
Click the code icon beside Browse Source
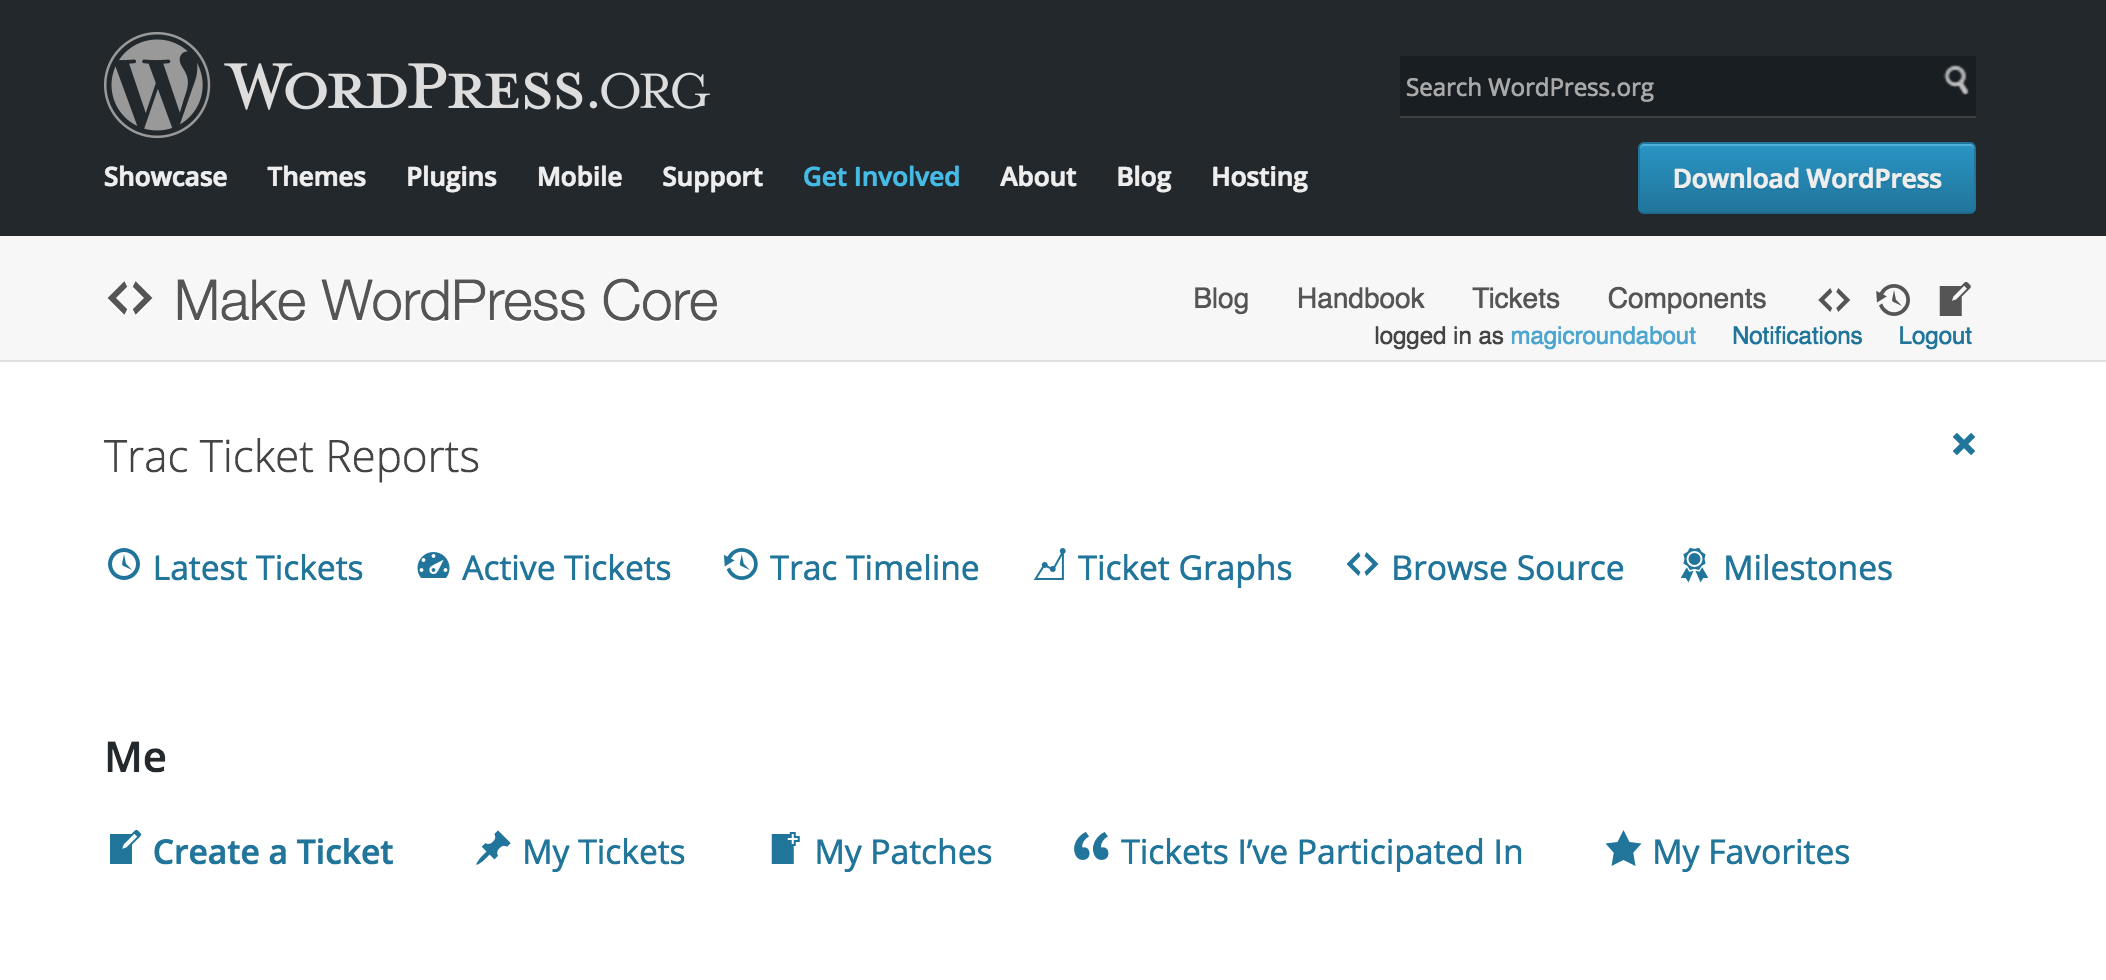(1362, 564)
